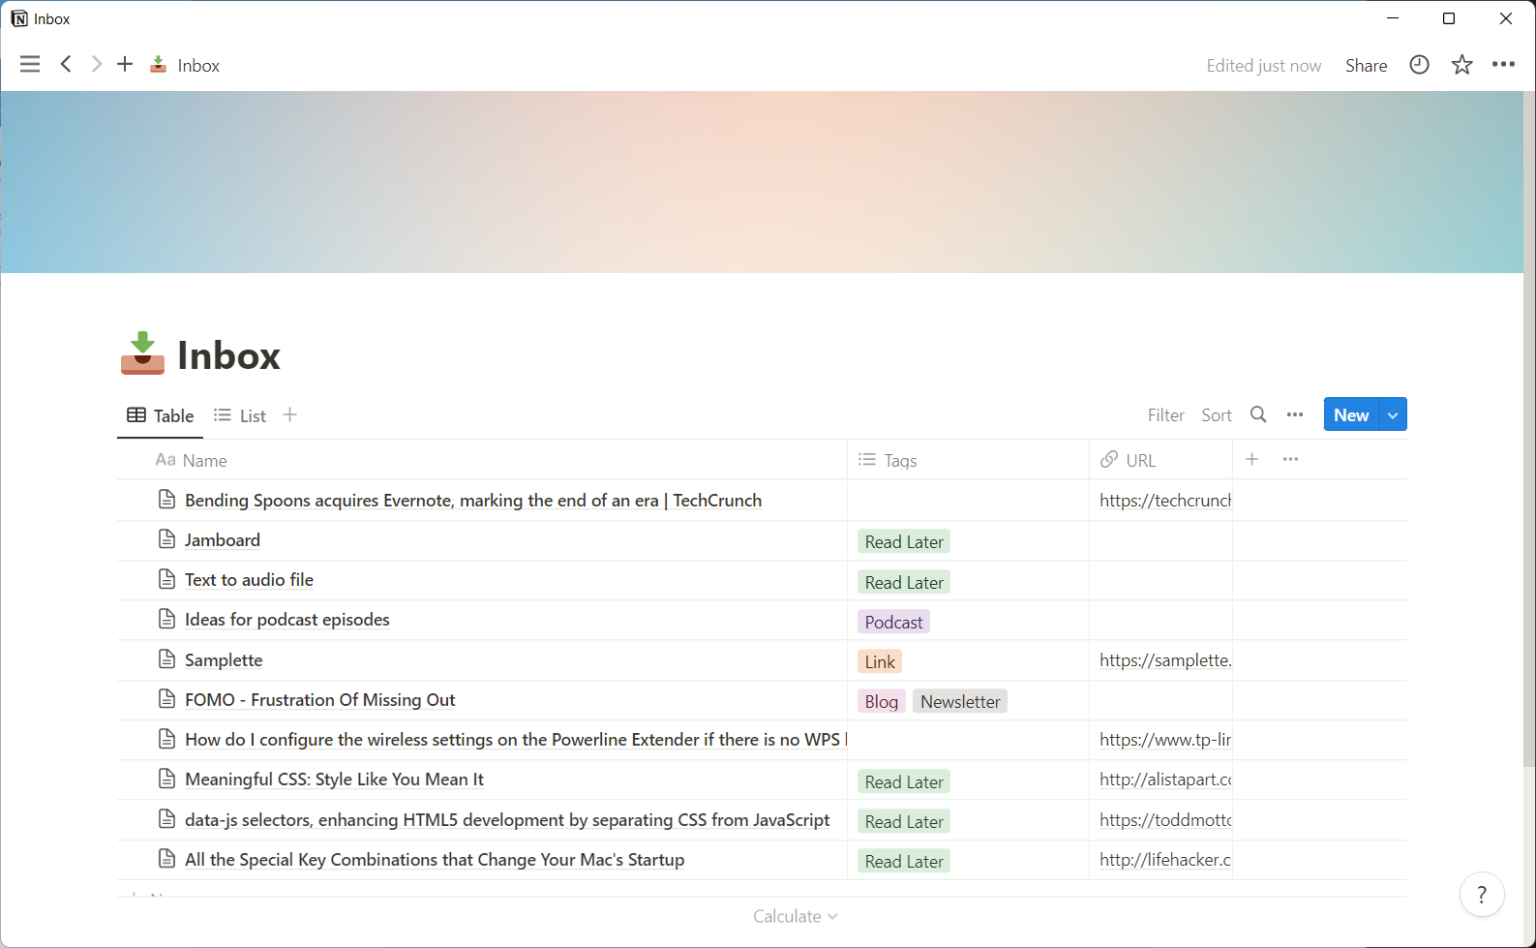Open the samplette URL cell

1161,660
